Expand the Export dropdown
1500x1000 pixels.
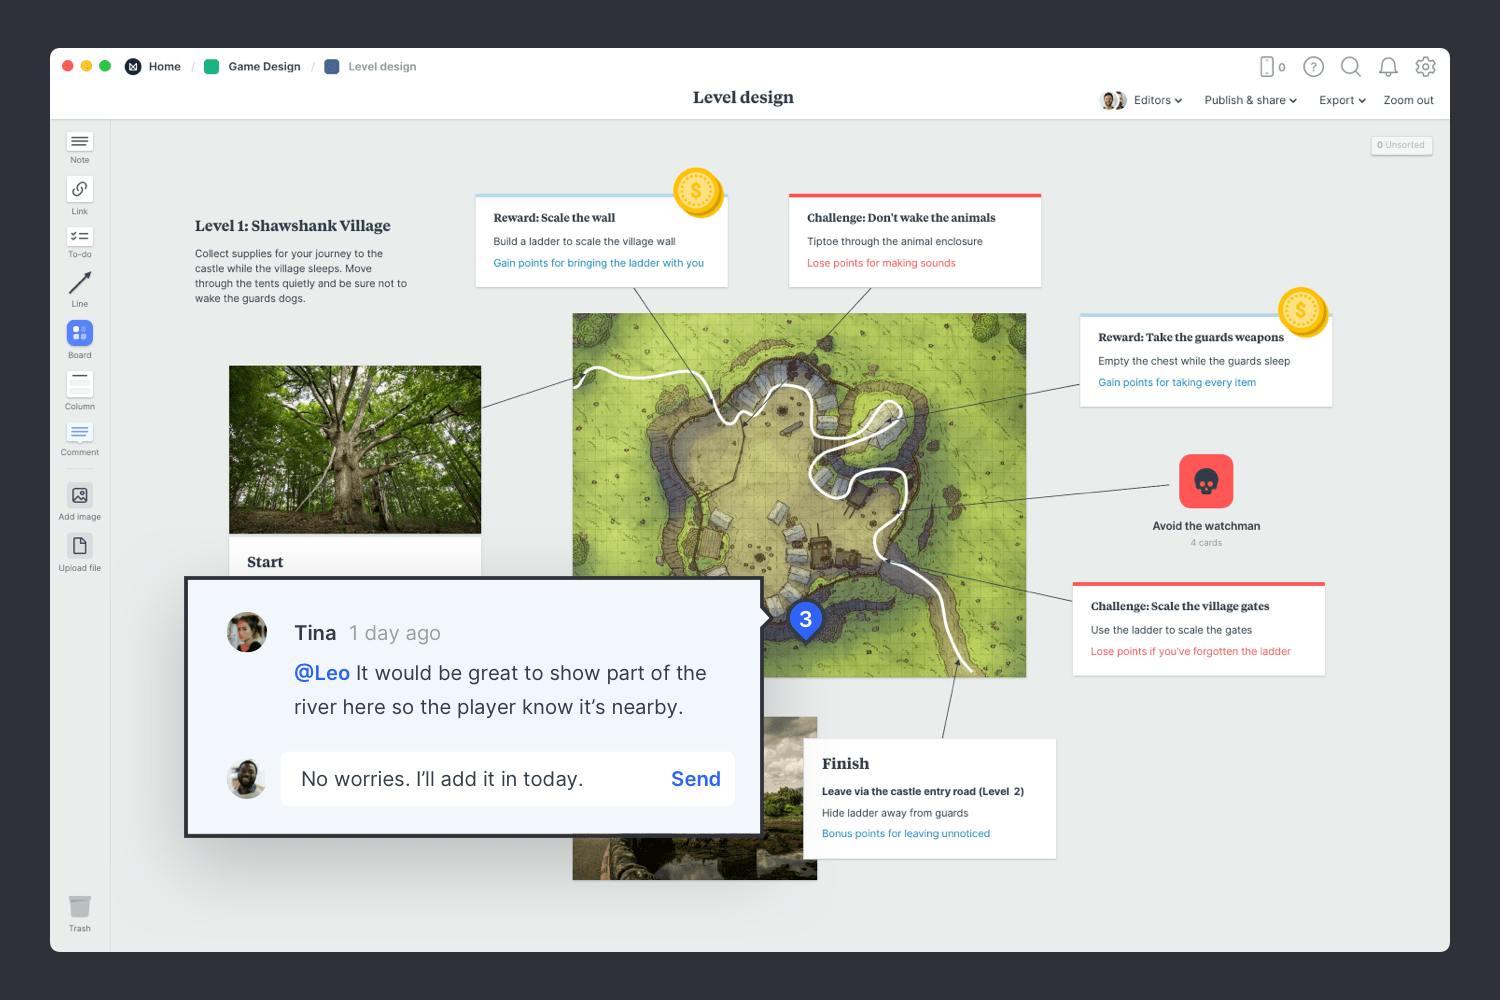coord(1341,100)
